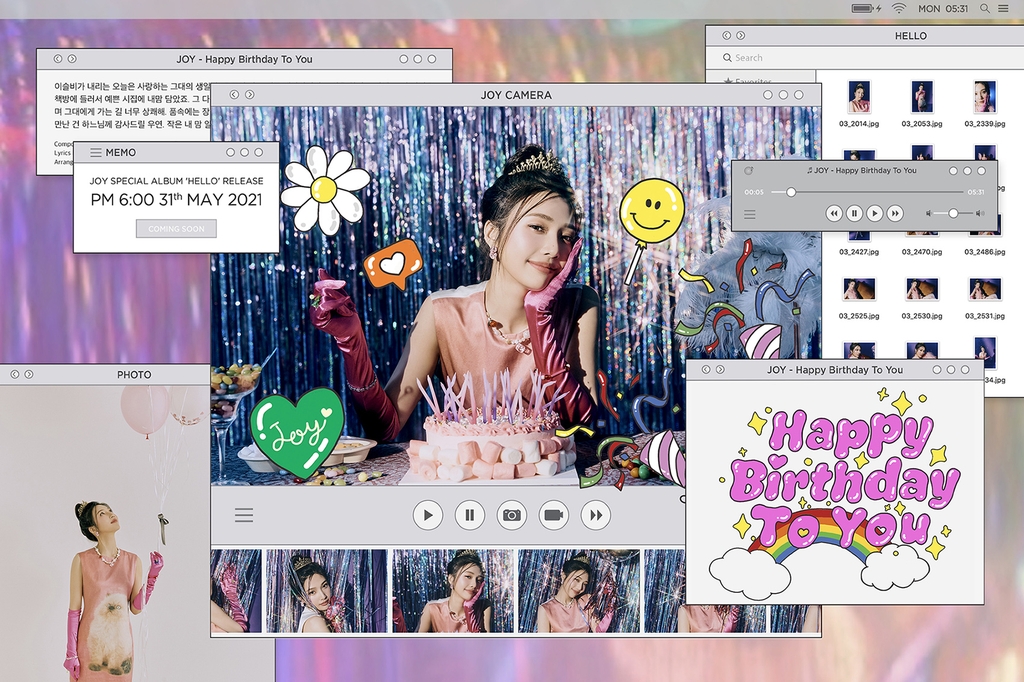Select the 03_2014.jpg file thumbnail
The height and width of the screenshot is (682, 1024).
point(859,97)
